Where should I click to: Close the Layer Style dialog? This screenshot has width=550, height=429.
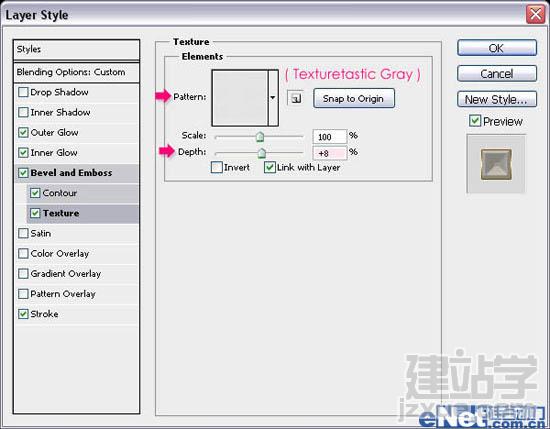pos(535,15)
